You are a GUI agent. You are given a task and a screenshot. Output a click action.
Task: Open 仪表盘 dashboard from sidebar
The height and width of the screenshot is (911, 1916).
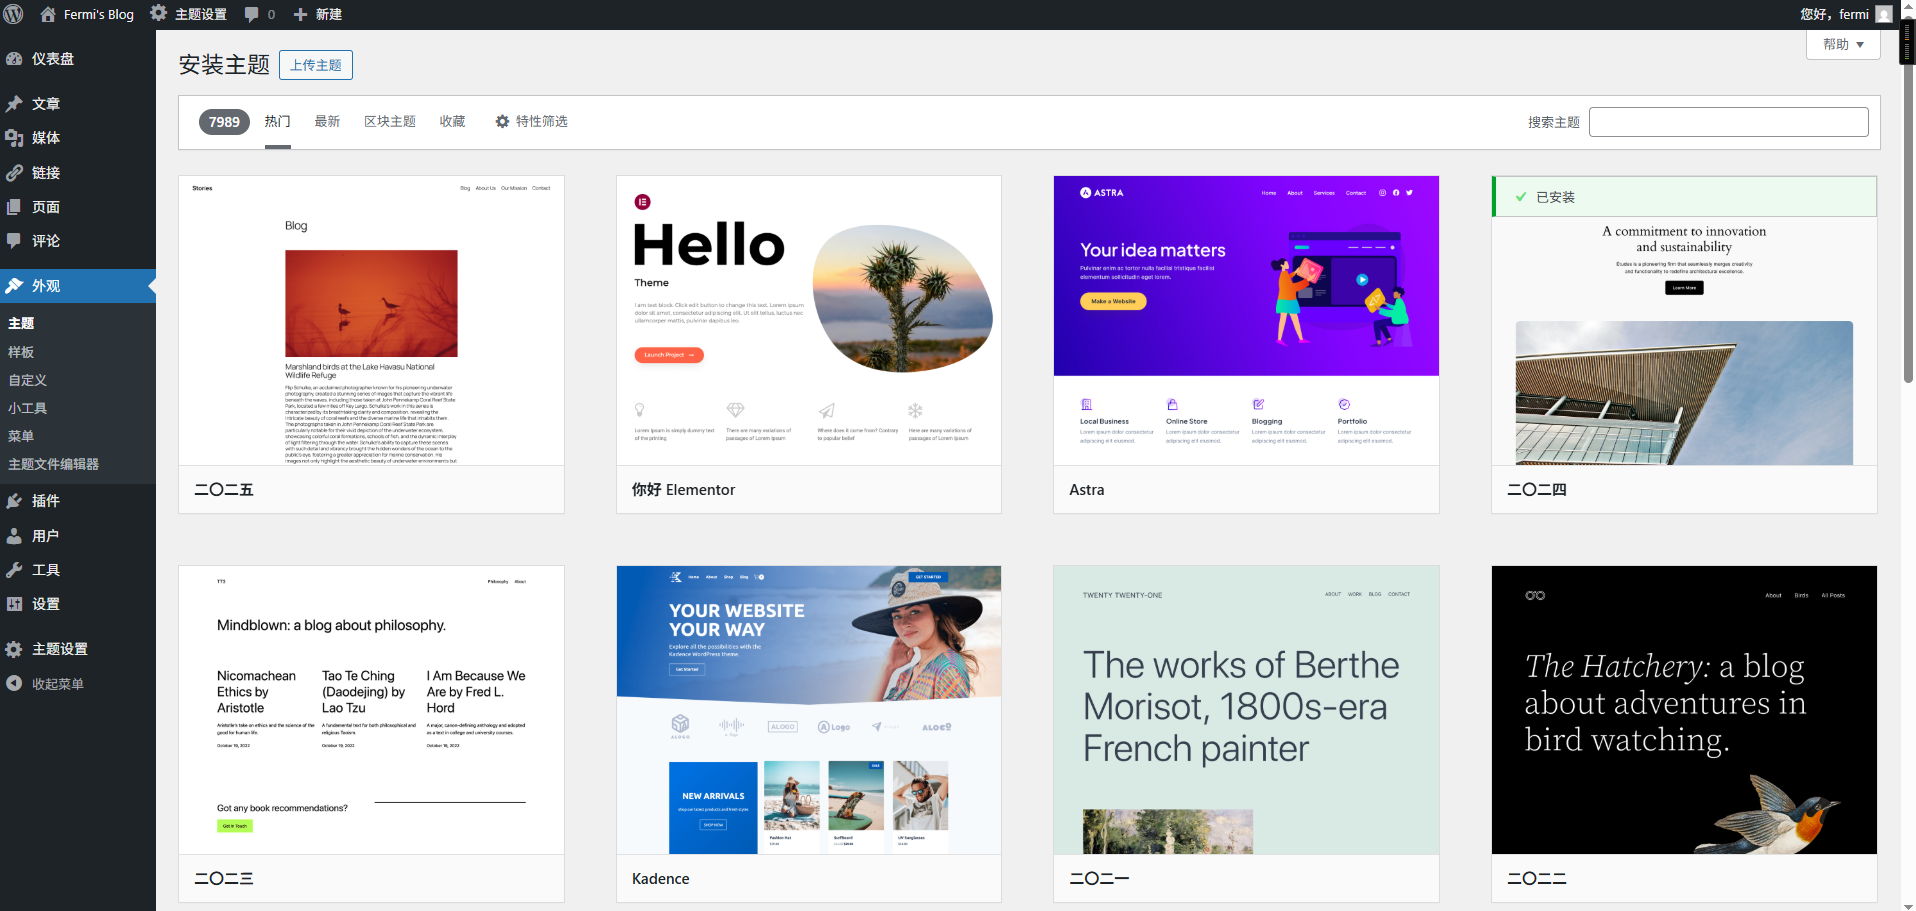[x=52, y=59]
